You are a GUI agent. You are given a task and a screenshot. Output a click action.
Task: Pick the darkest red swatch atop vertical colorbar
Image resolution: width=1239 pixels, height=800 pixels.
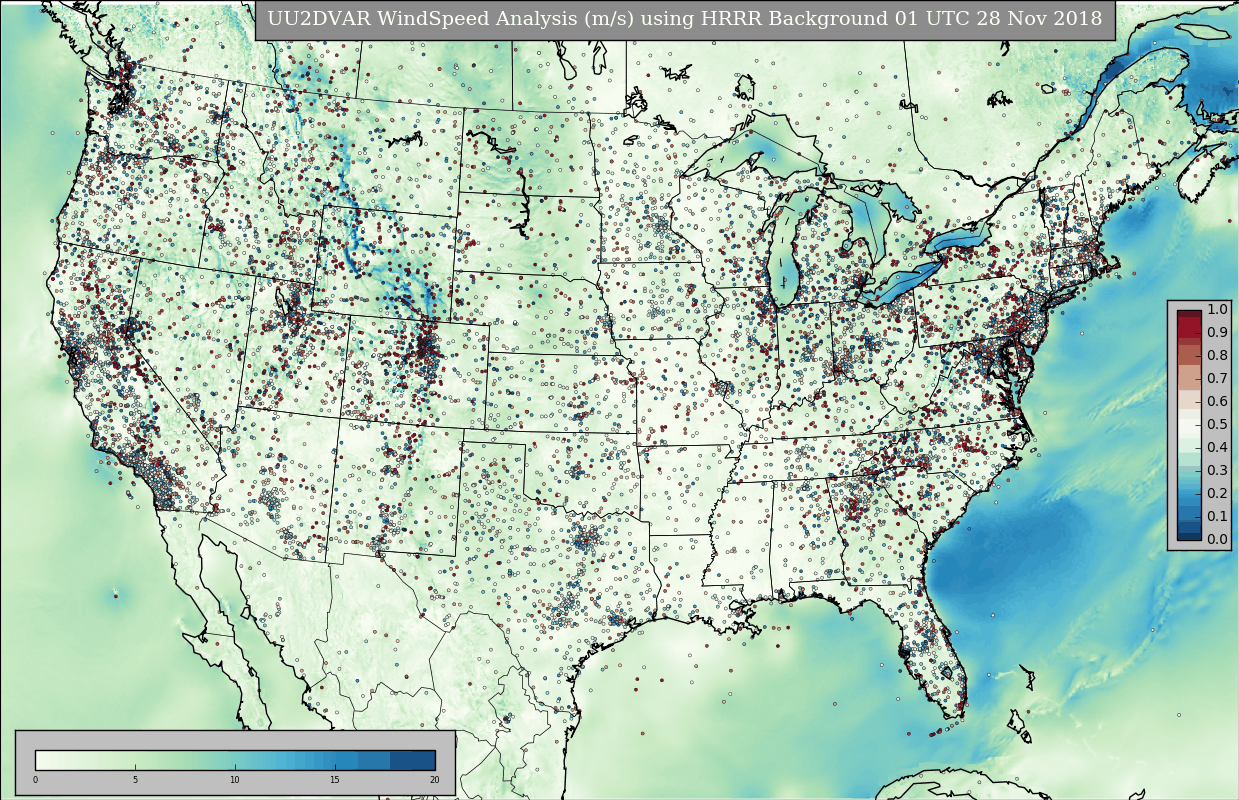pyautogui.click(x=1189, y=316)
